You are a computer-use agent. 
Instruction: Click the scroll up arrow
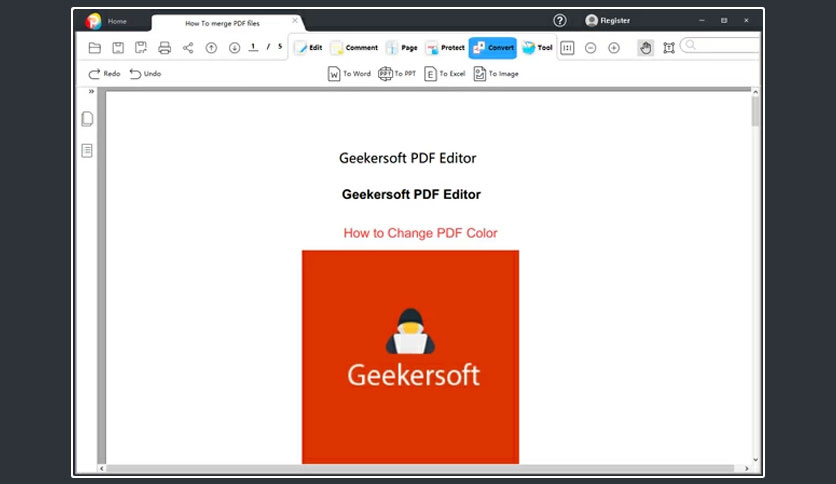point(755,92)
